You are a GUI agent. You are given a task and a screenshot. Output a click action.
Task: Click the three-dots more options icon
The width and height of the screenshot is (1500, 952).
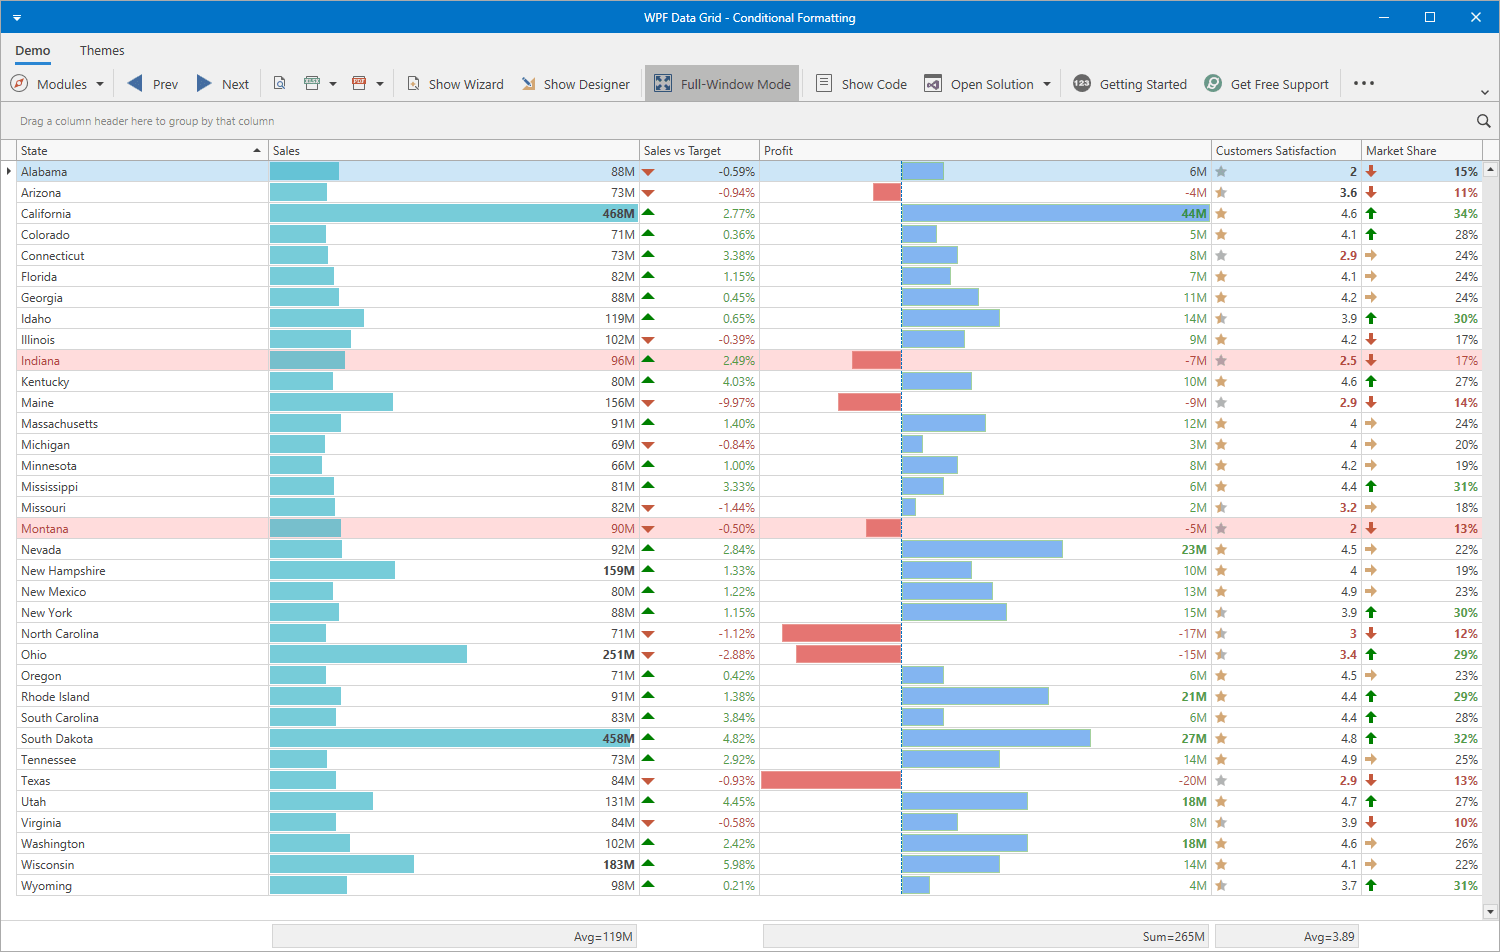[1363, 84]
